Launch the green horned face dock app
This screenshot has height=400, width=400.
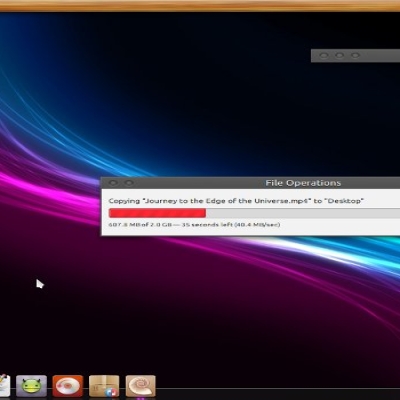pos(31,386)
